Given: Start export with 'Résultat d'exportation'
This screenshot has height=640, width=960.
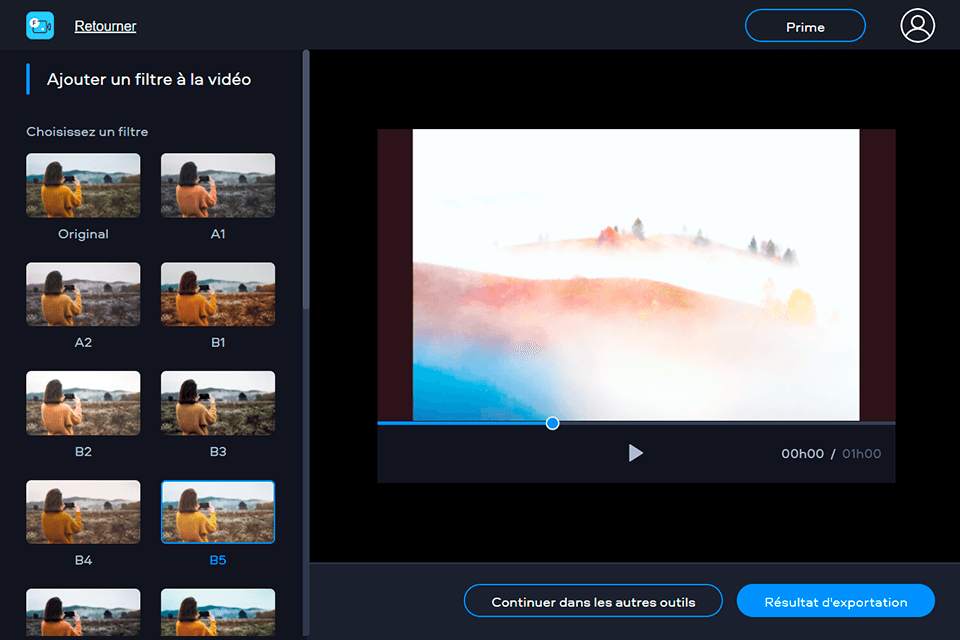Looking at the screenshot, I should tap(836, 601).
